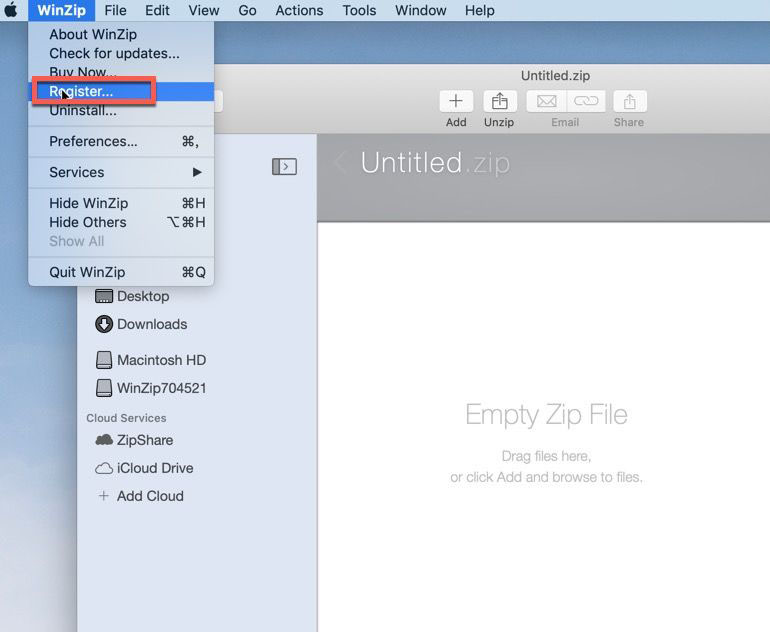Choose Hide Others
Screen dimensions: 770x632
121,222
